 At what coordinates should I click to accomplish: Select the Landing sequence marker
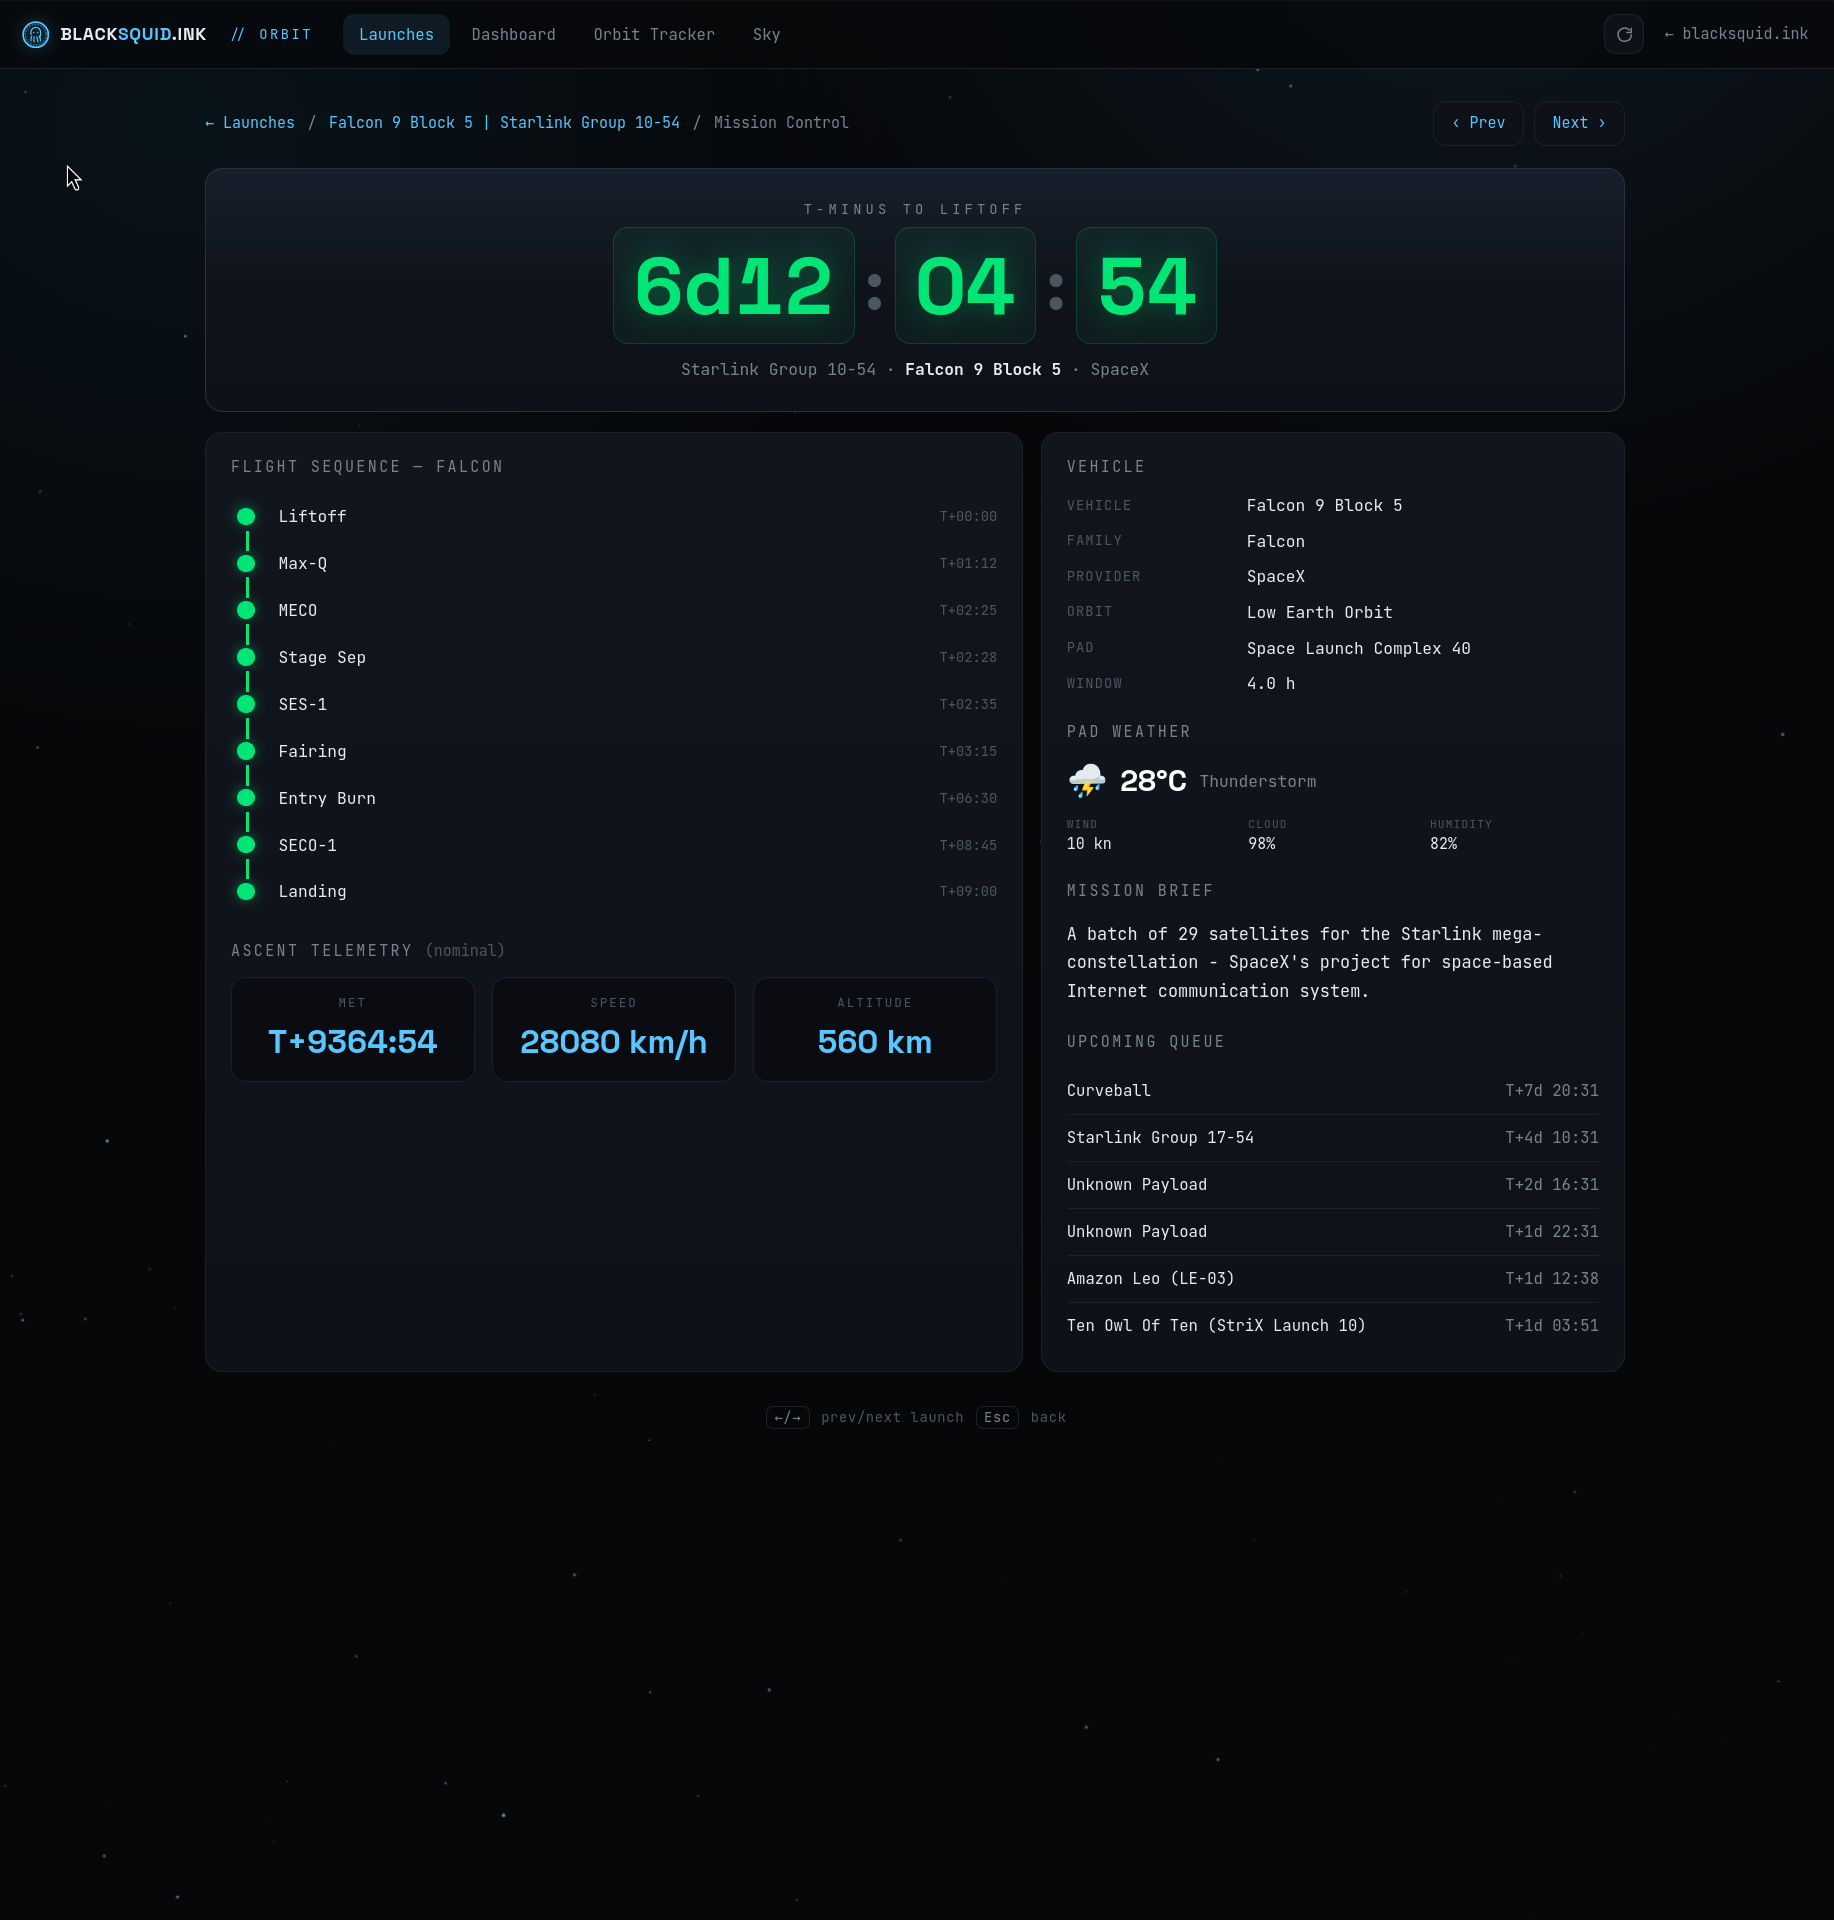click(246, 892)
